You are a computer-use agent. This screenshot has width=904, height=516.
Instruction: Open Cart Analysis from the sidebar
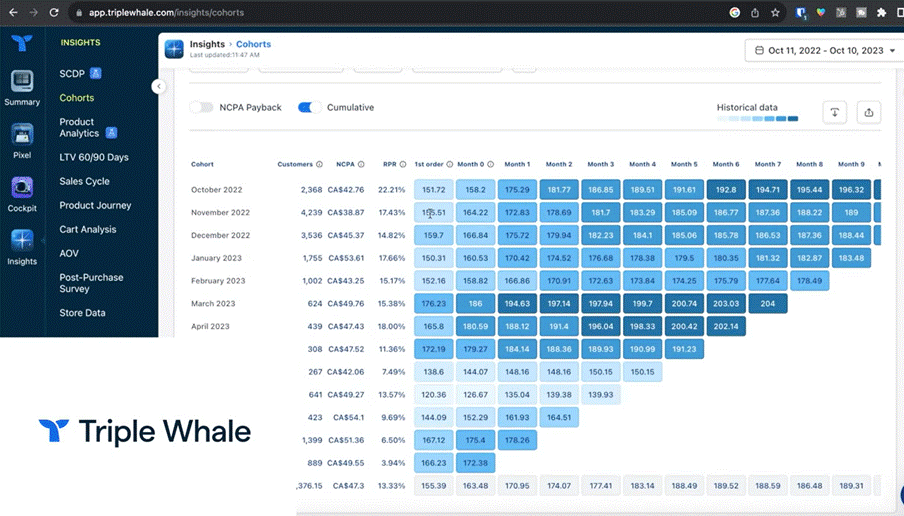87,229
